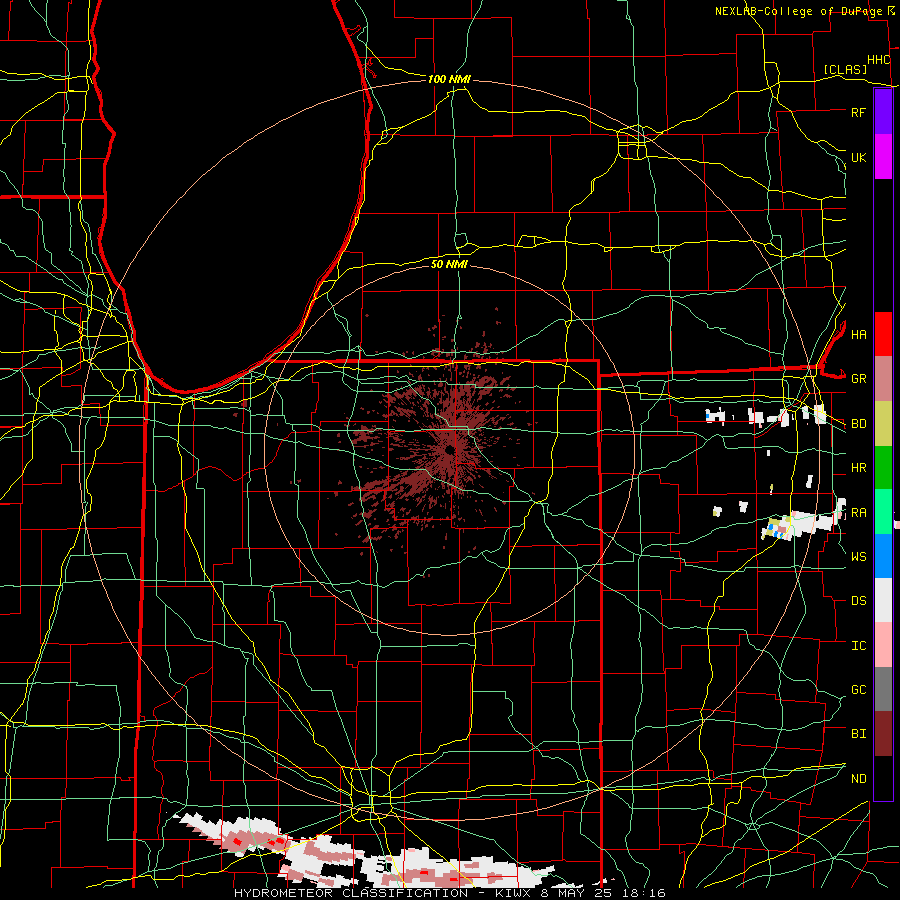Click the blue WS color swatch

point(883,556)
